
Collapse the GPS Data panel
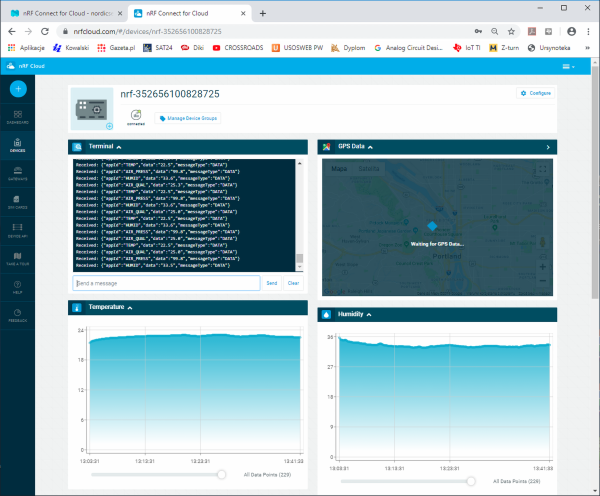point(371,146)
